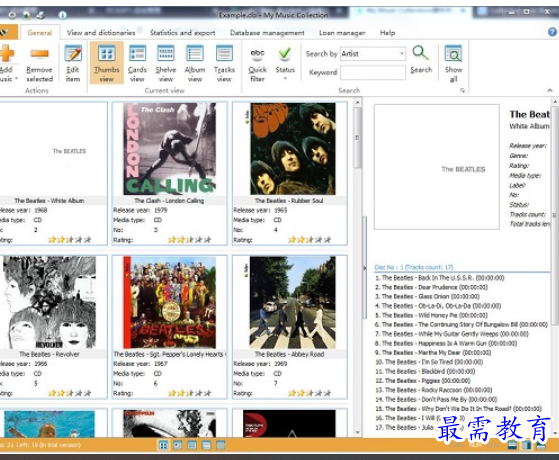Switch to Tracks view
The width and height of the screenshot is (559, 460).
click(224, 64)
